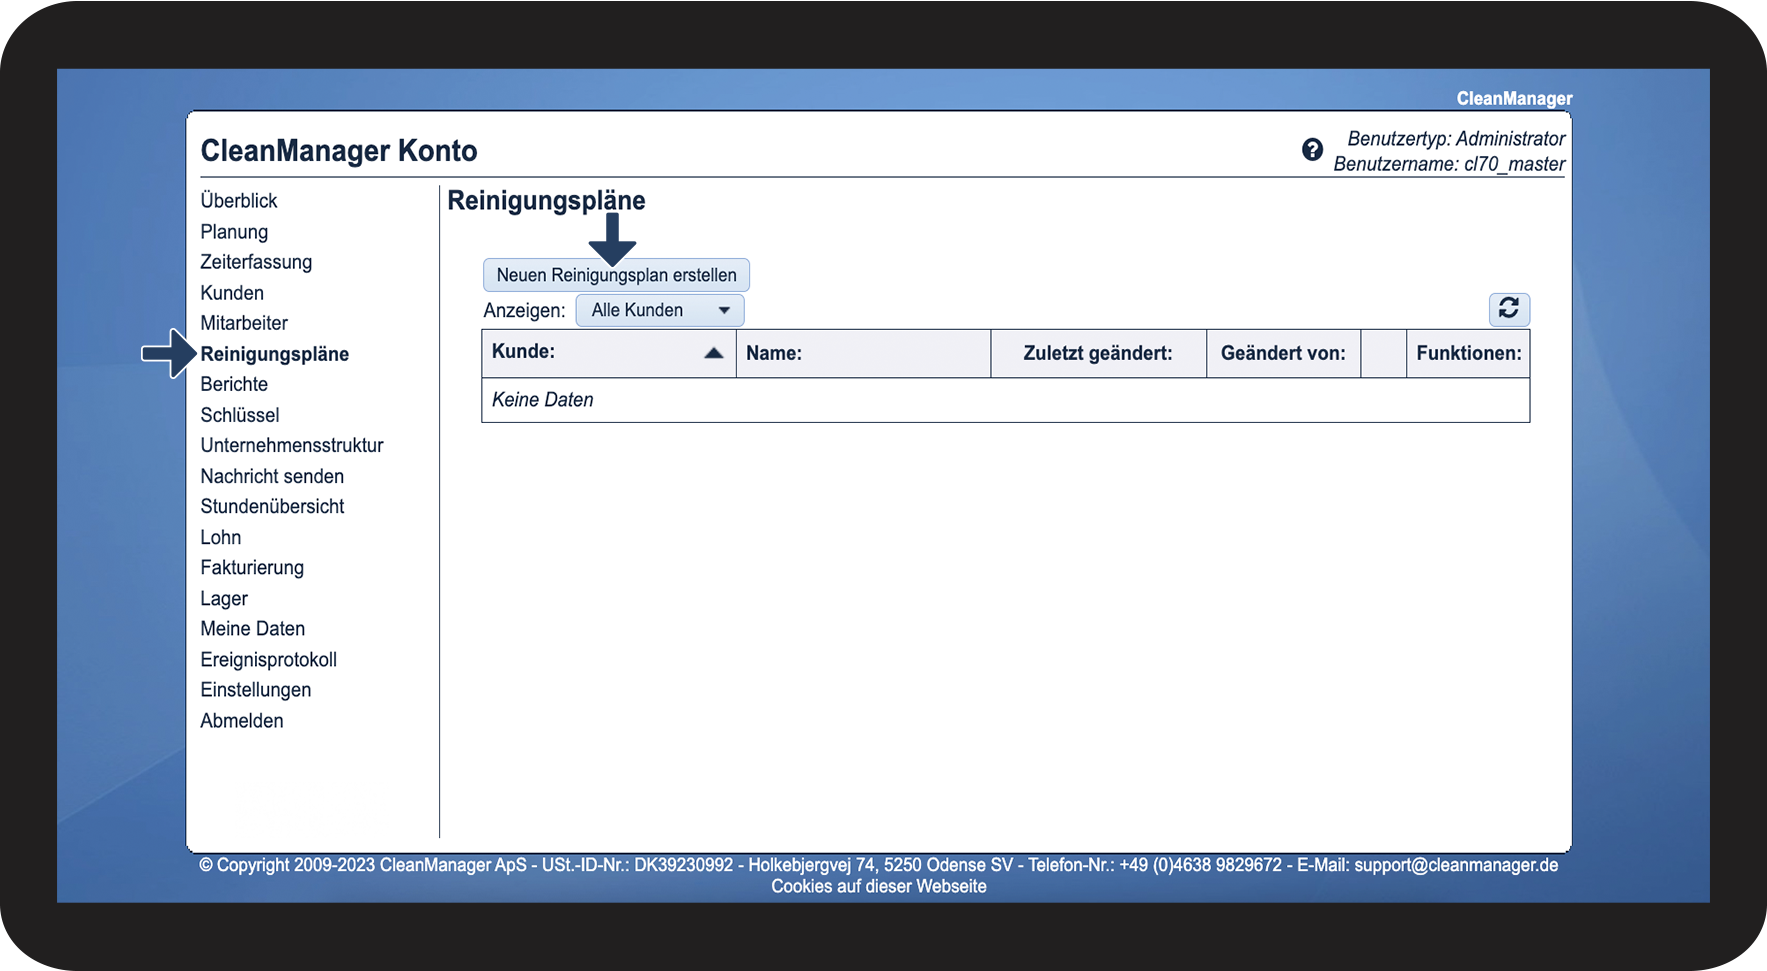Click the CleanManager Konto heading
Viewport: 1767px width, 971px height.
pos(339,150)
